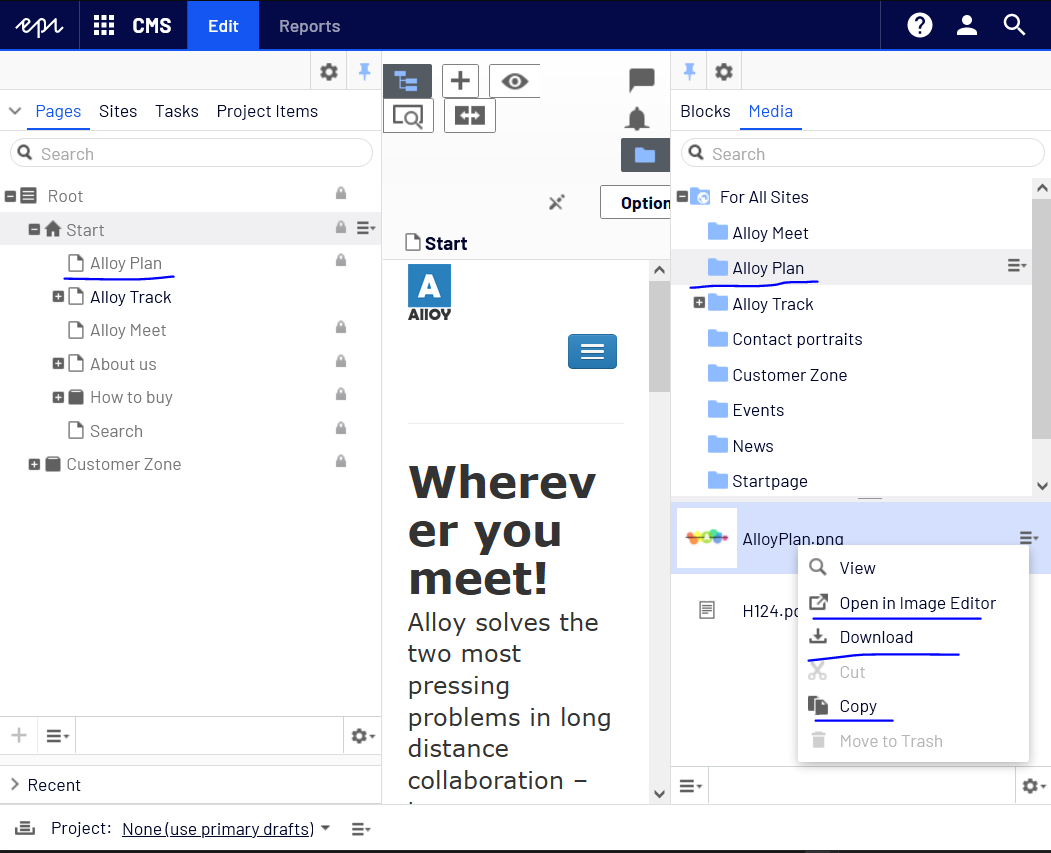The width and height of the screenshot is (1051, 853).
Task: Toggle the left pane pin icon
Action: [364, 71]
